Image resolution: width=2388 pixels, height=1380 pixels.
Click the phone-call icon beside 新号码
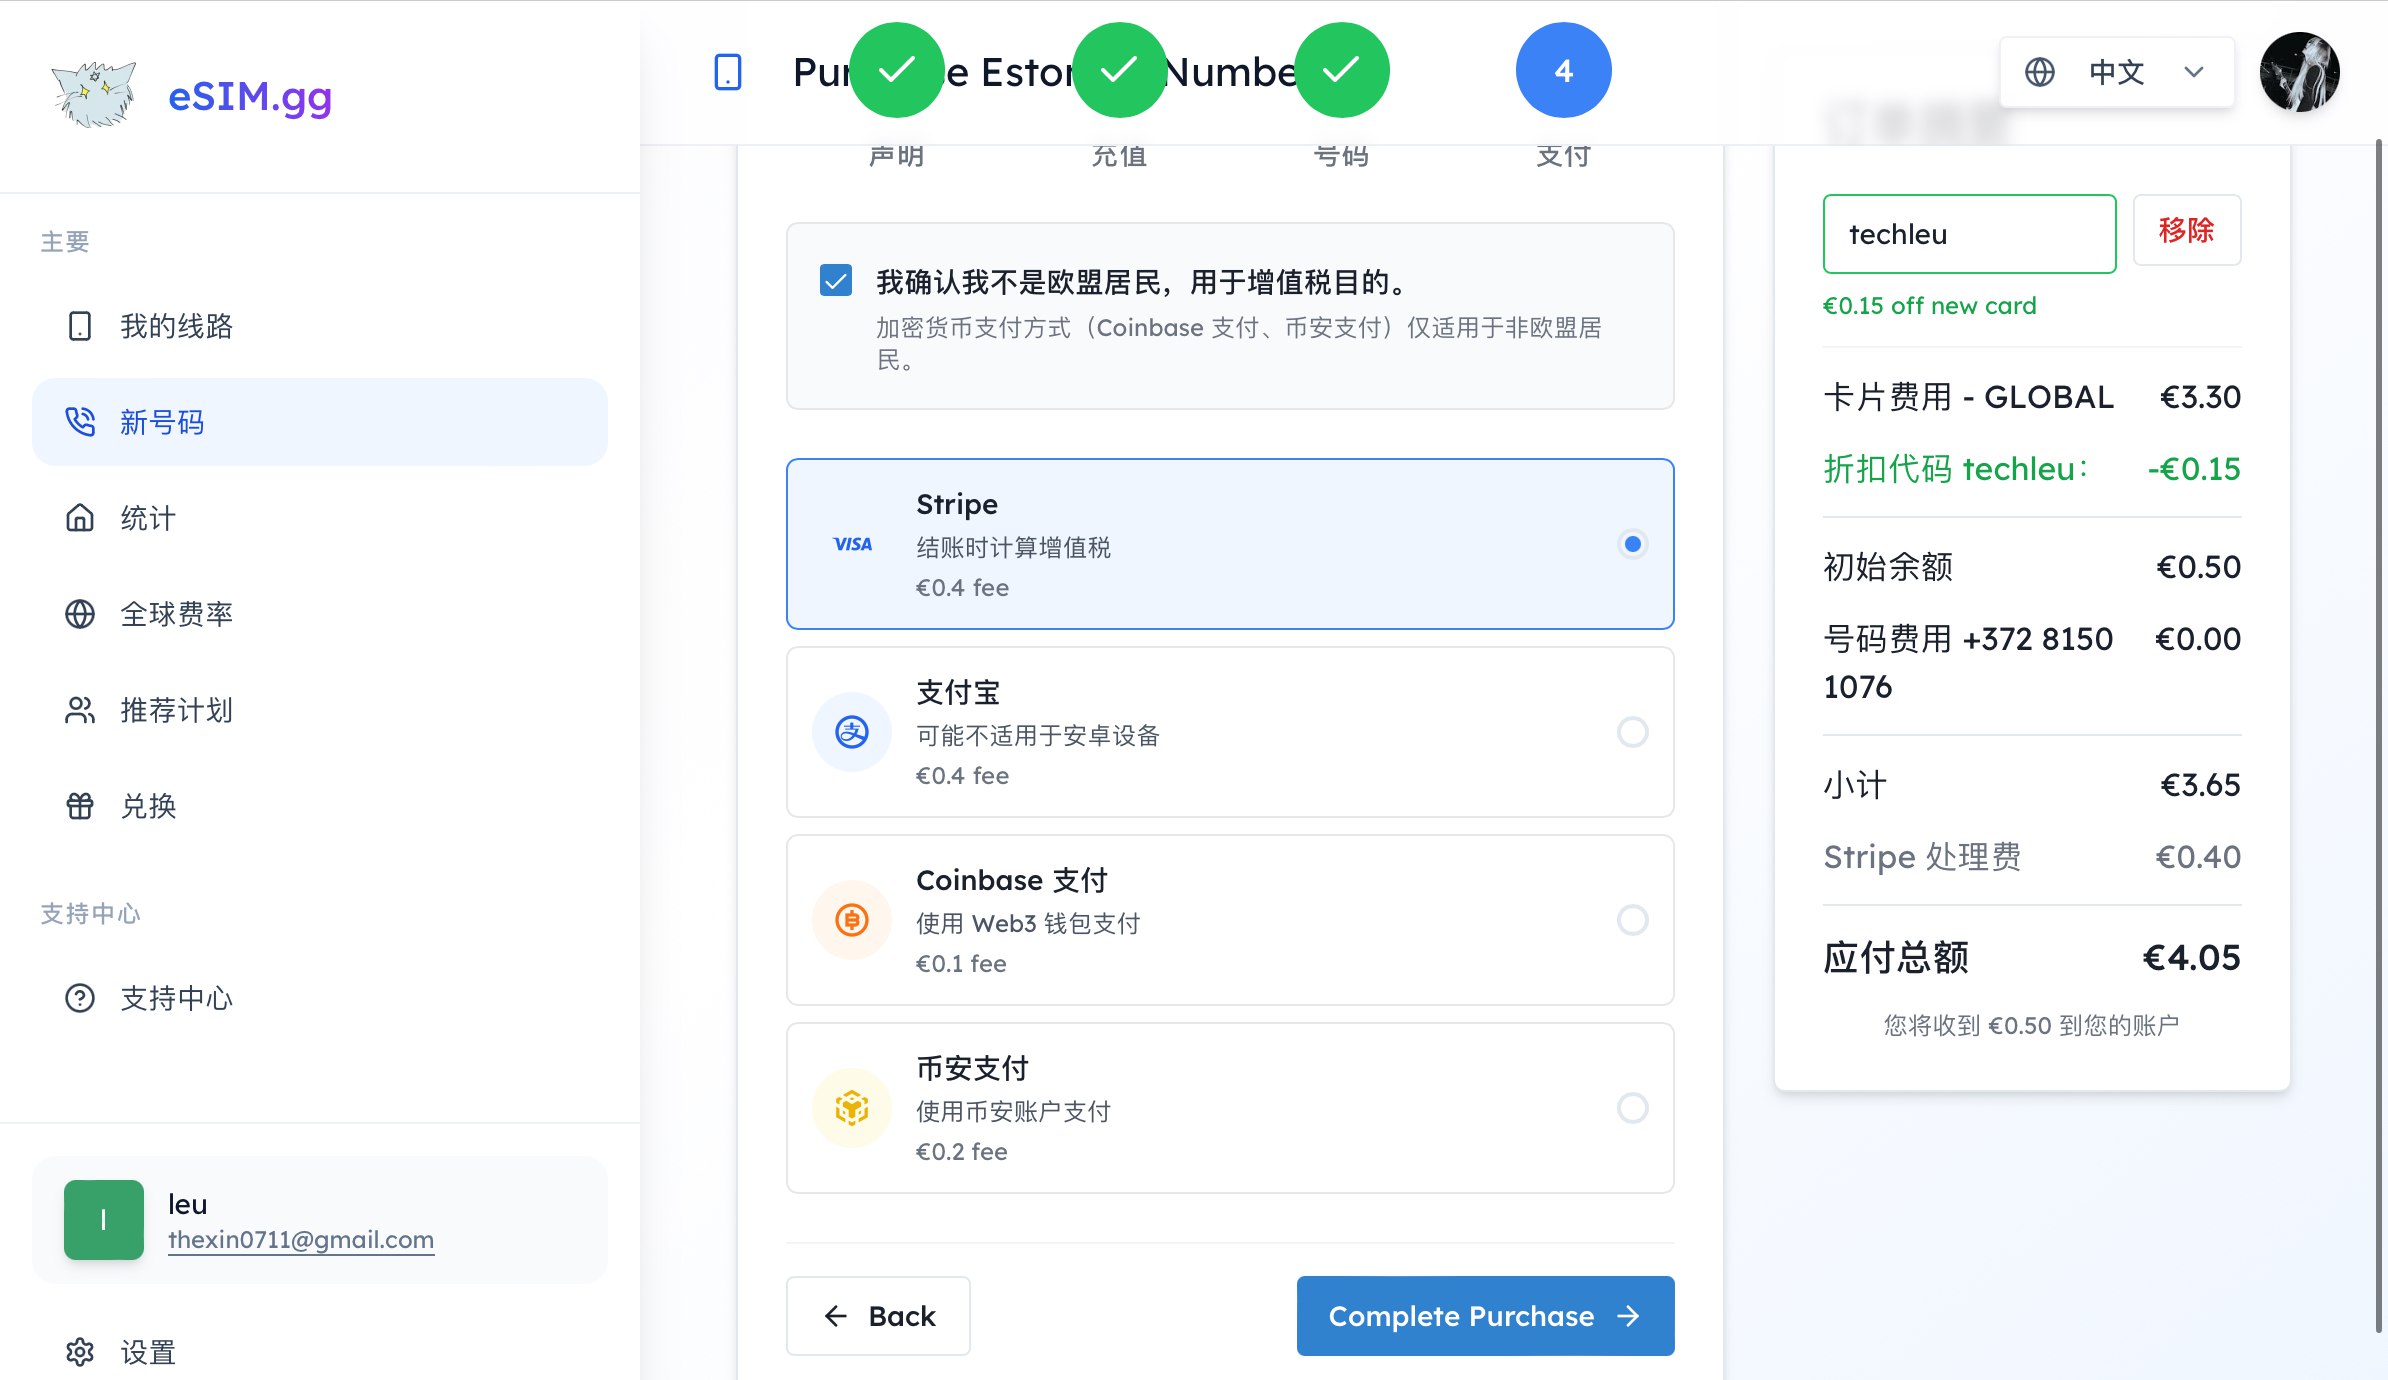tap(80, 422)
